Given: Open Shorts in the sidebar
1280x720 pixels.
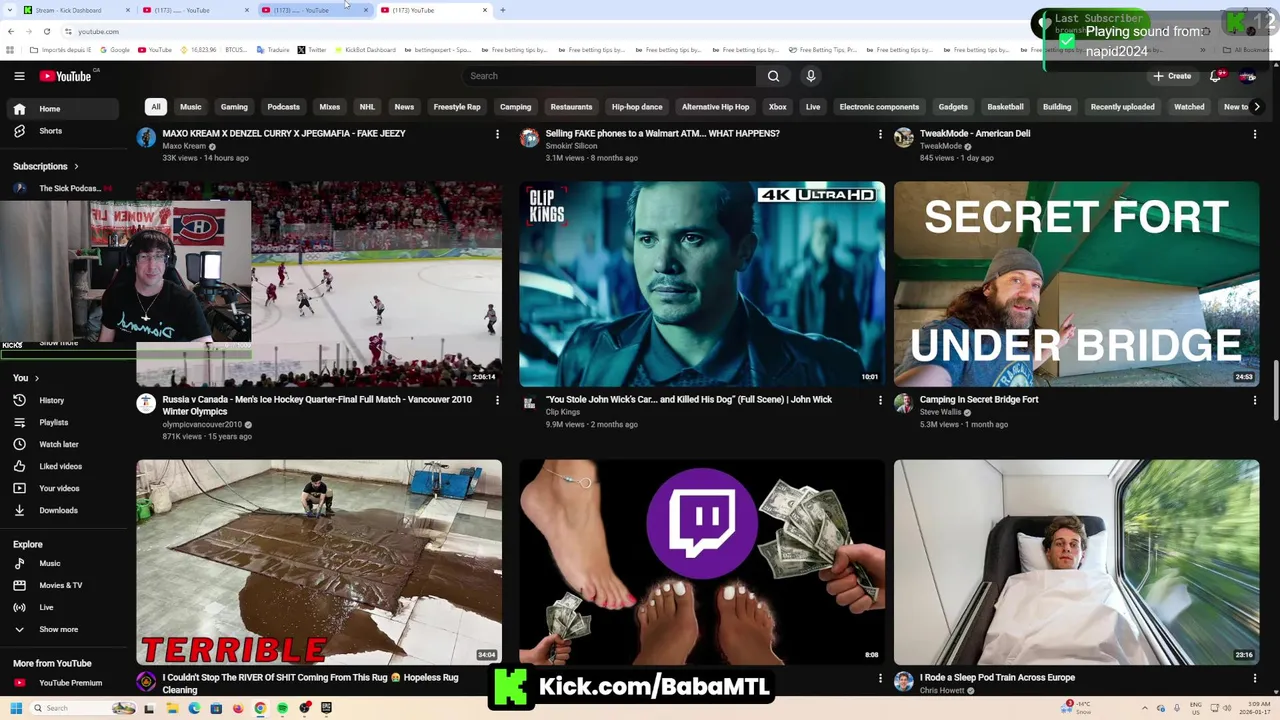Looking at the screenshot, I should tap(64, 131).
